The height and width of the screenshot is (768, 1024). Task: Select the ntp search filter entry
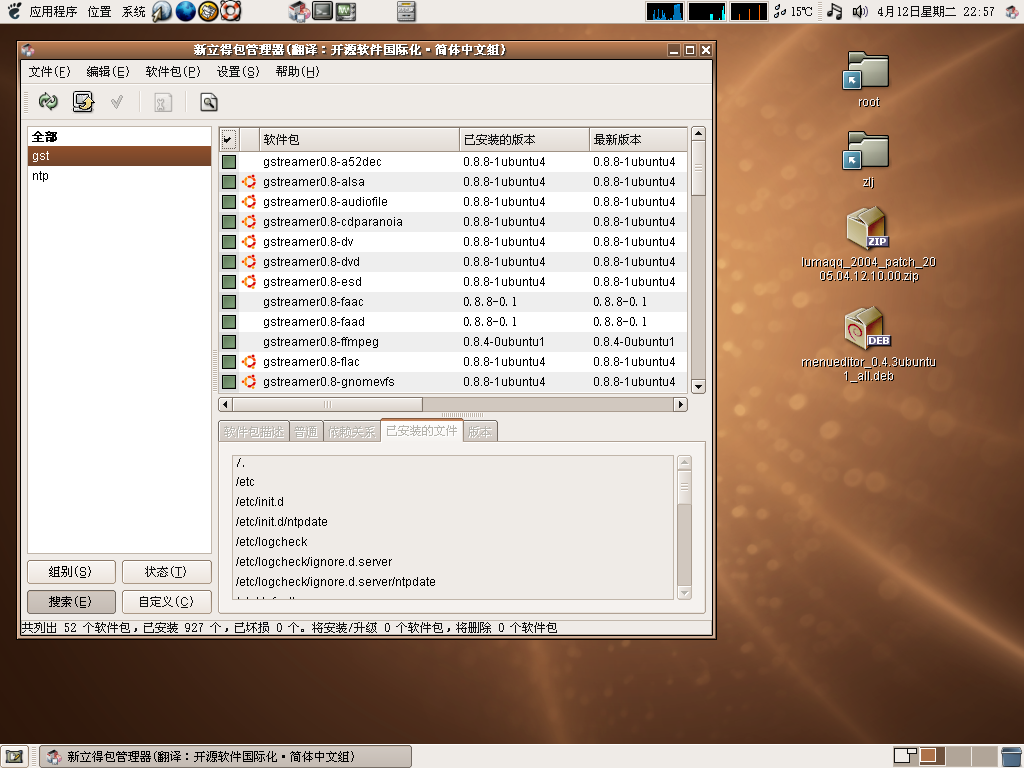point(119,176)
